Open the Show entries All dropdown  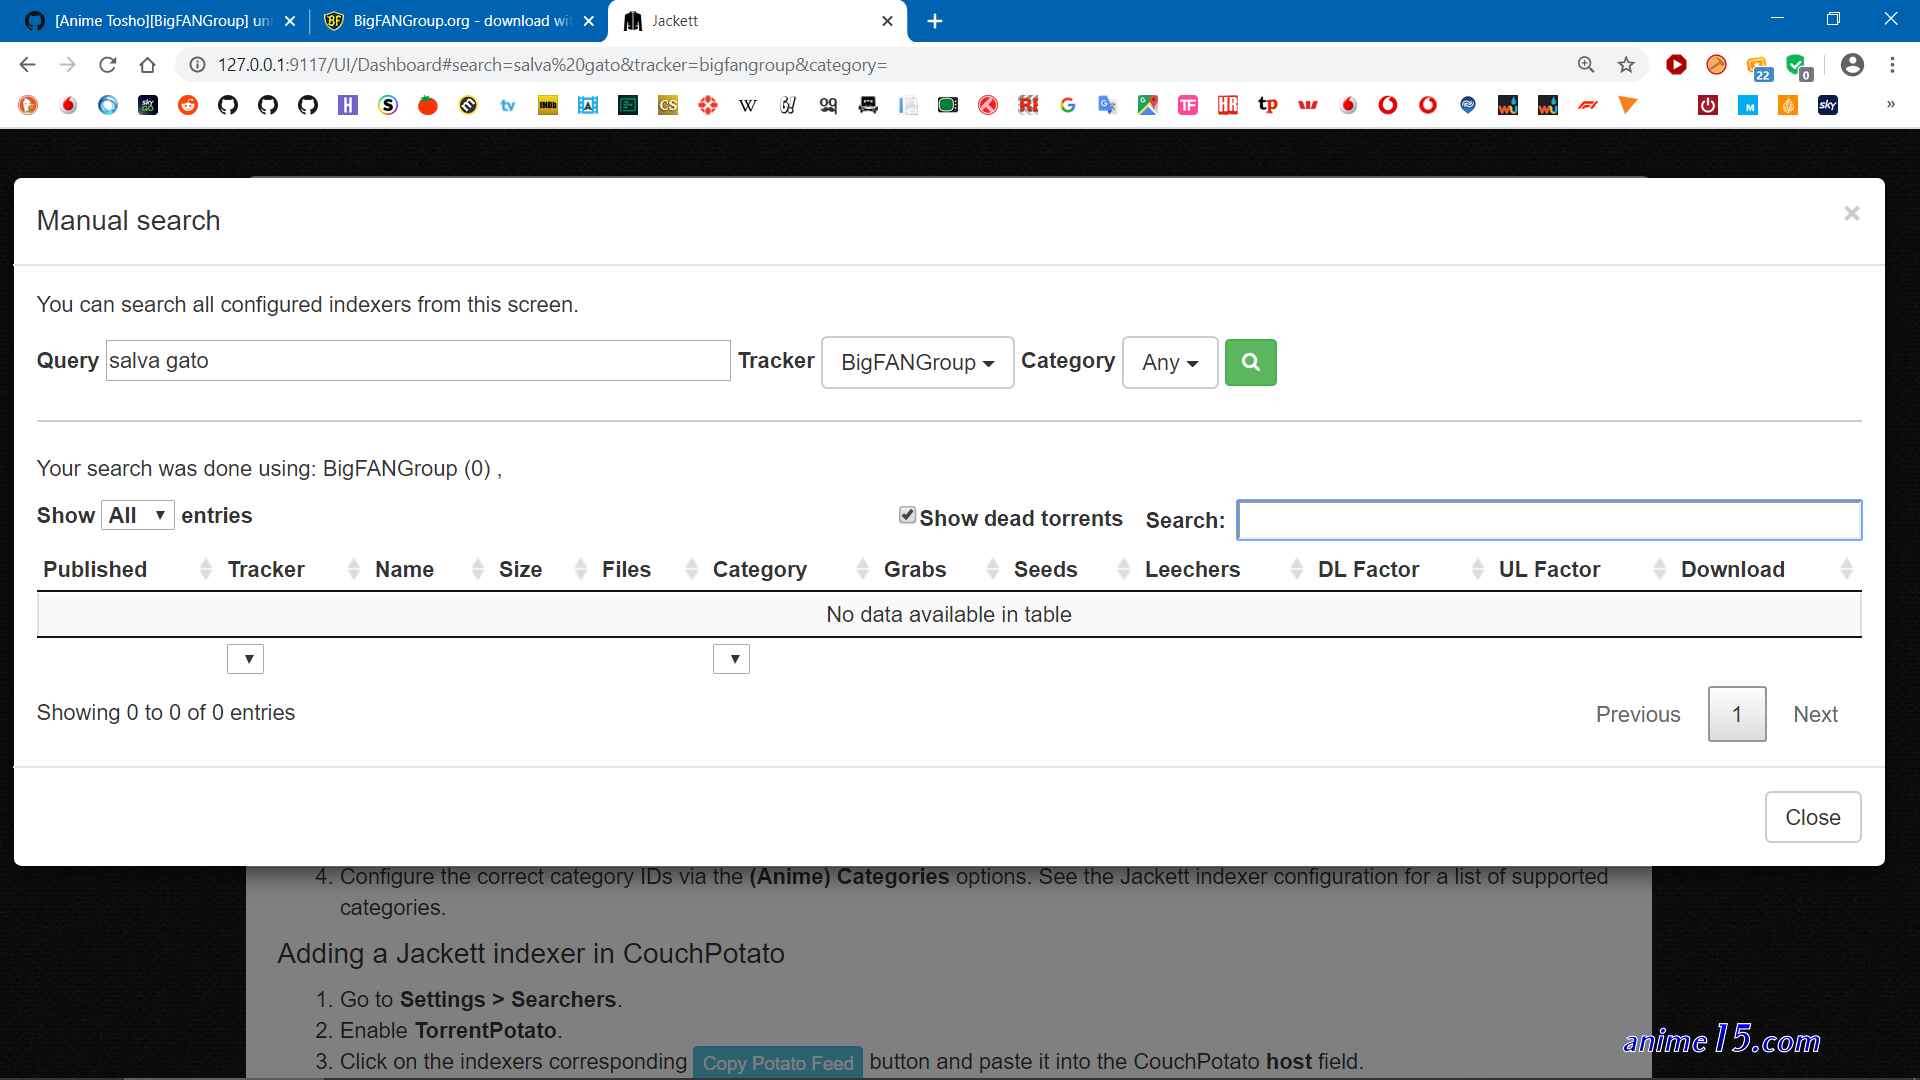(137, 515)
